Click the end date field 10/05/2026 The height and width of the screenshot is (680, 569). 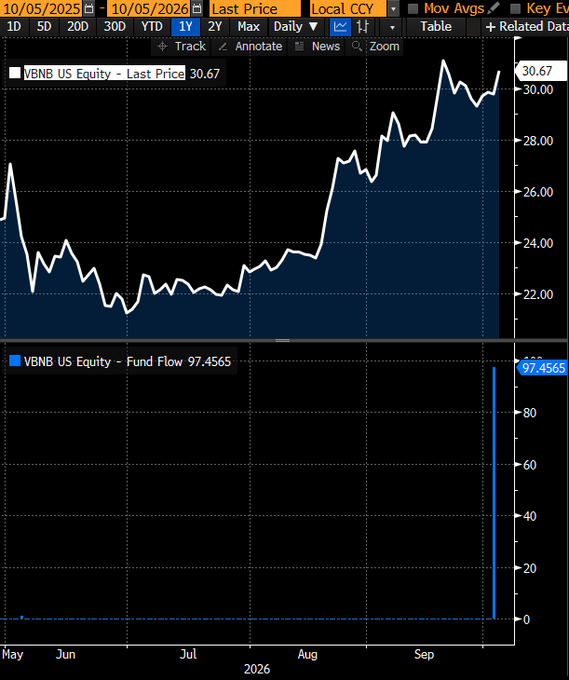[x=150, y=9]
